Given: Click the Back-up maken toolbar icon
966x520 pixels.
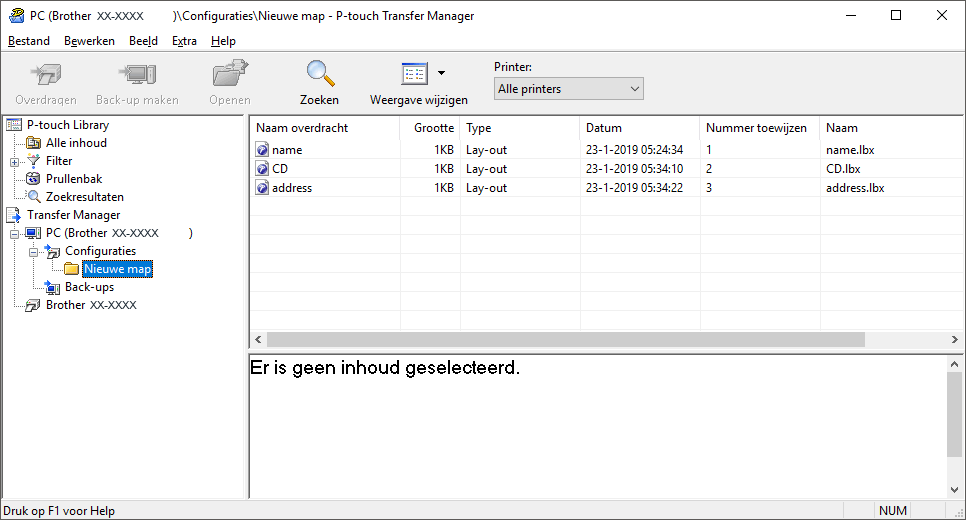Looking at the screenshot, I should pyautogui.click(x=137, y=75).
